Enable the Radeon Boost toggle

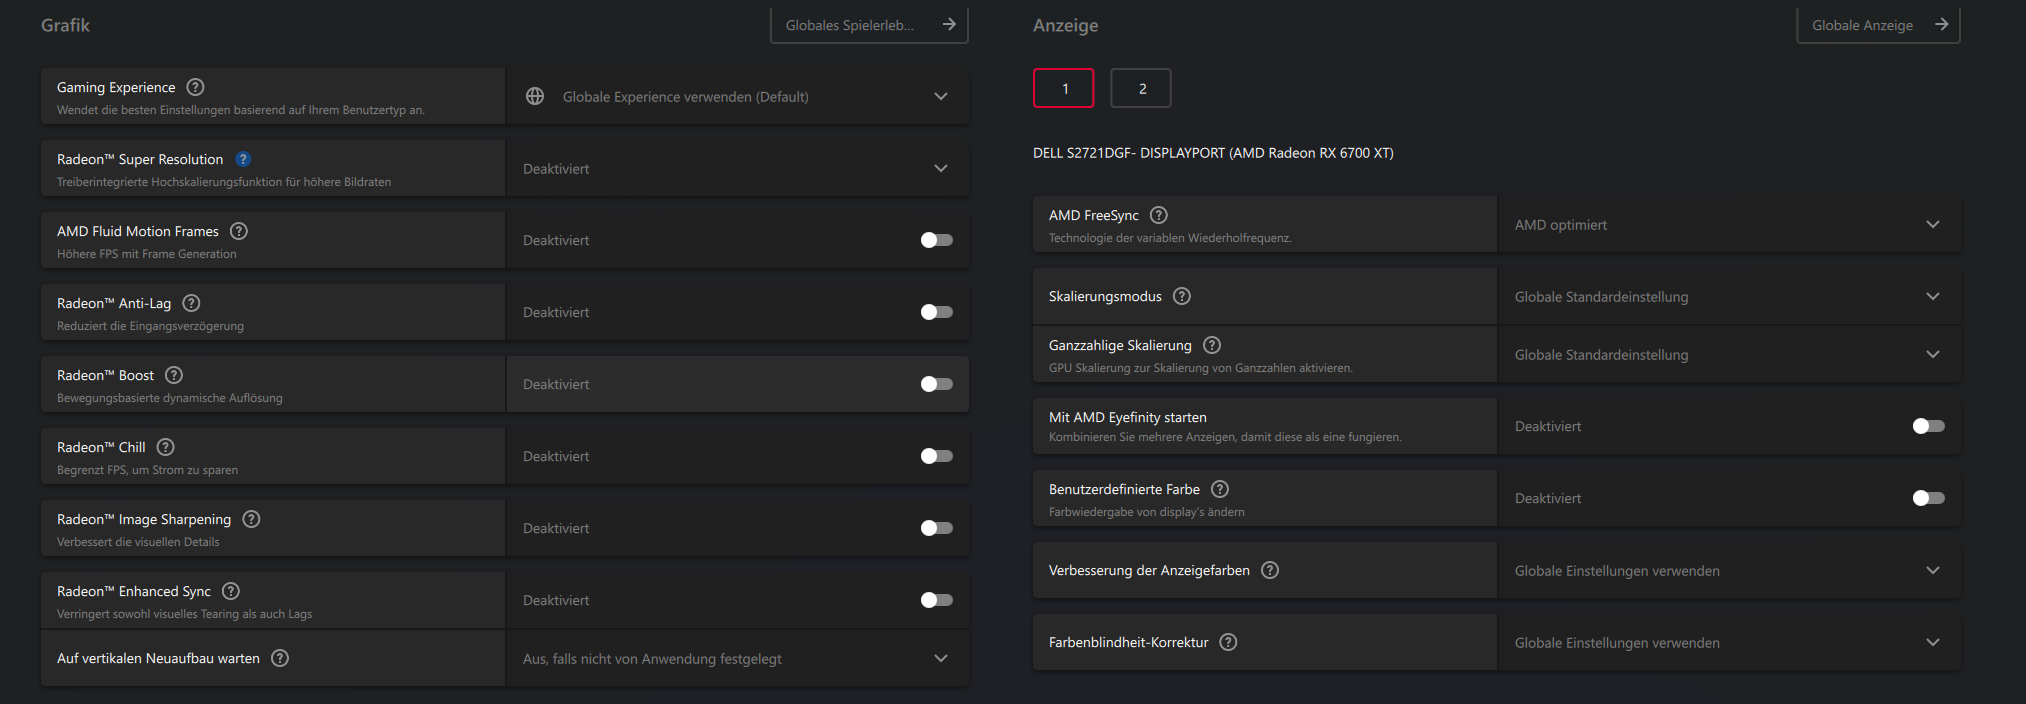(937, 384)
